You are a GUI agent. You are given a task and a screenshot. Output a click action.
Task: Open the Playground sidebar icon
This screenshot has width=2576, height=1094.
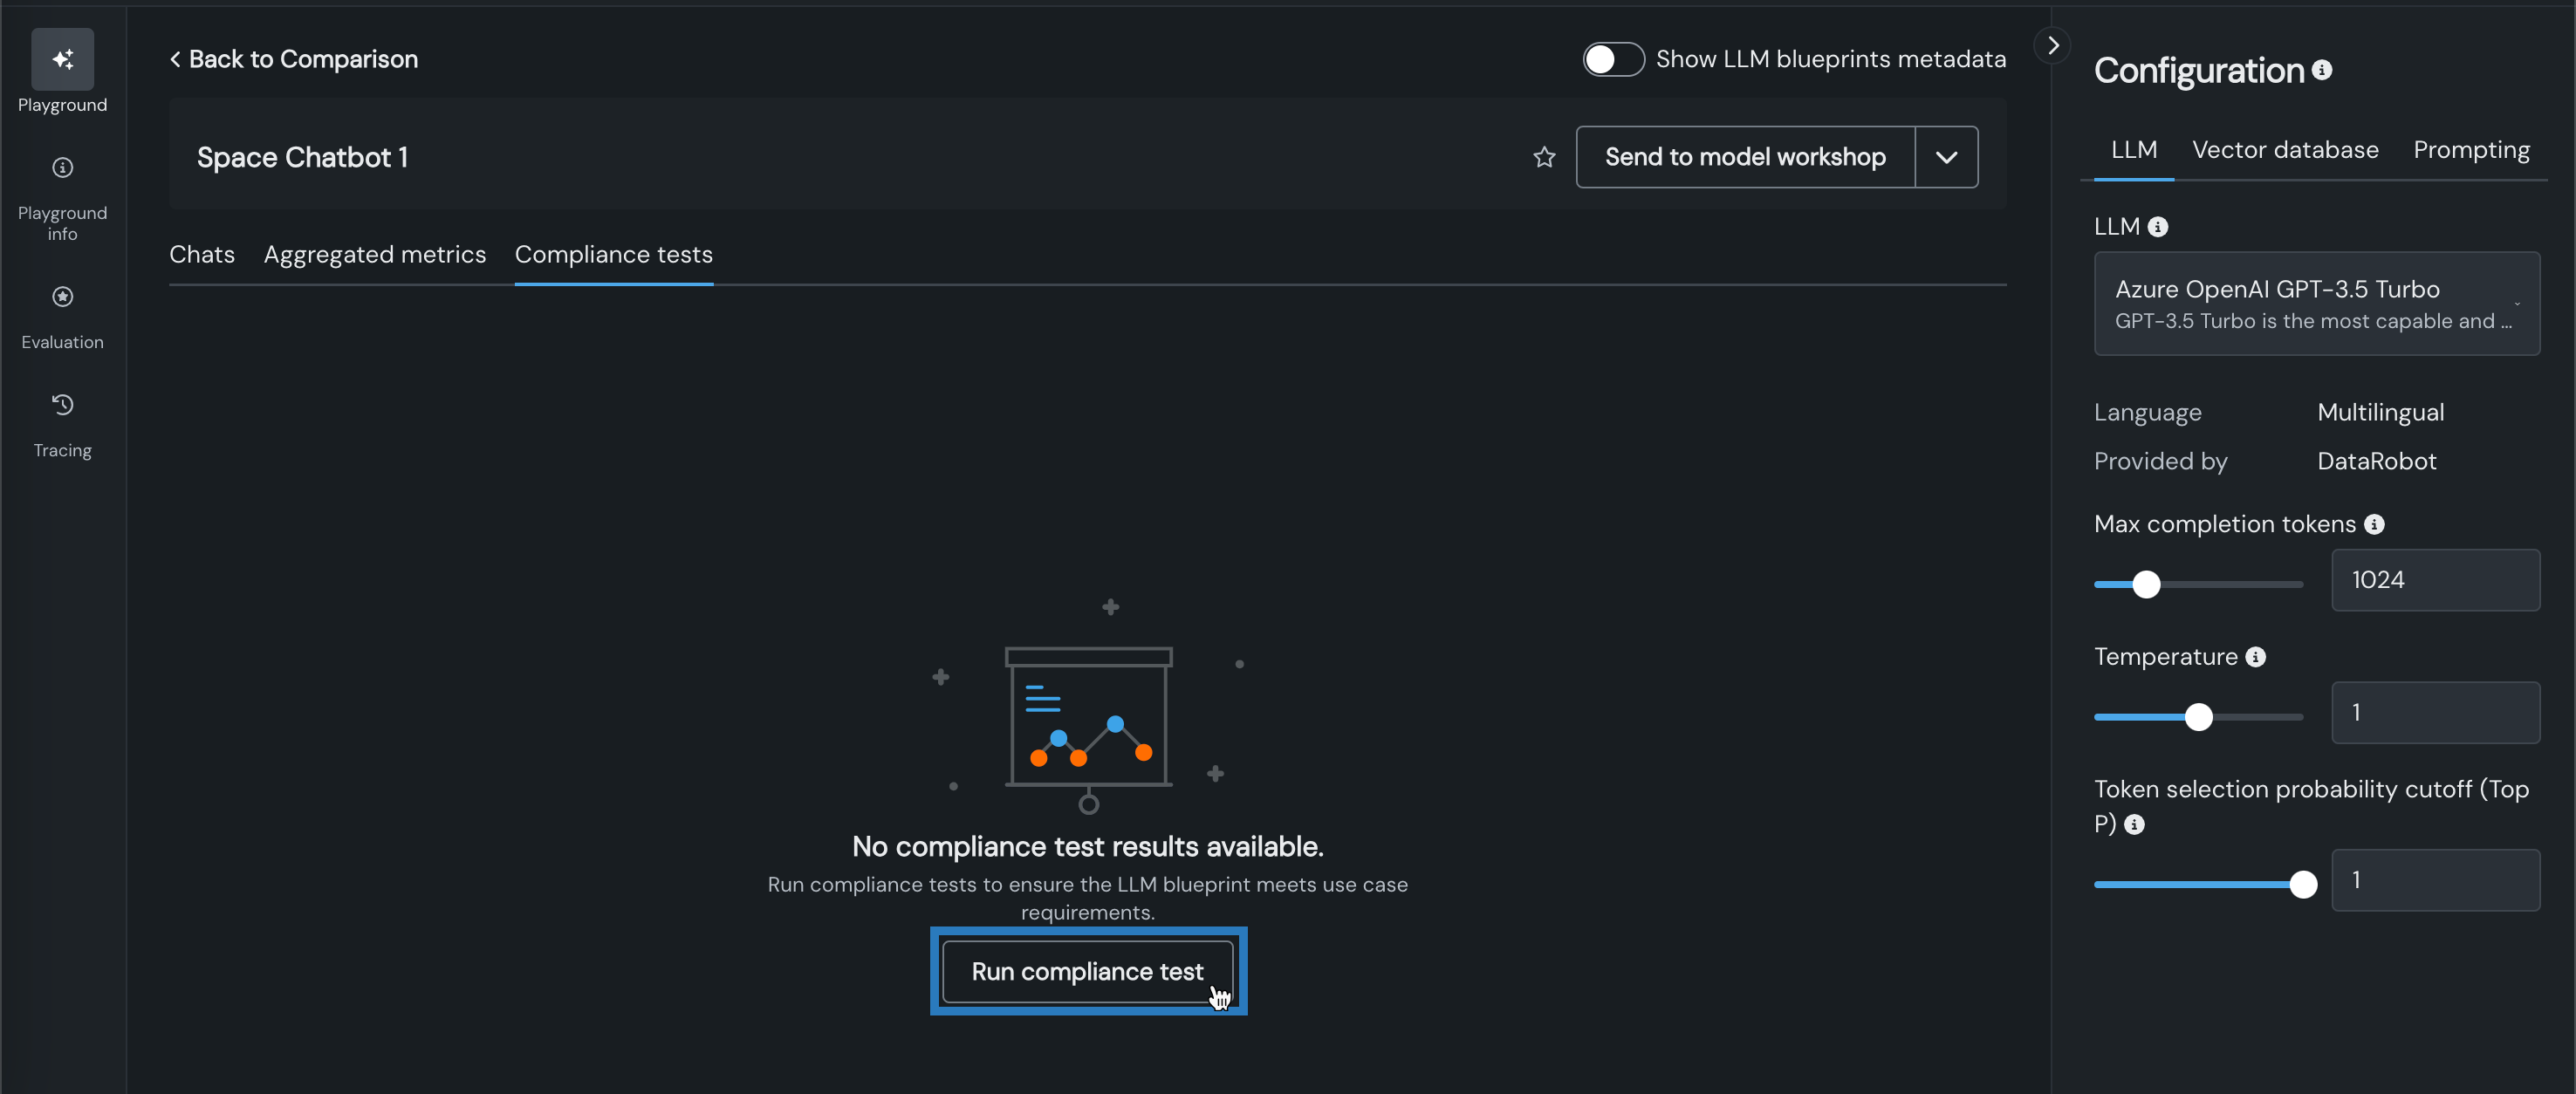[62, 60]
